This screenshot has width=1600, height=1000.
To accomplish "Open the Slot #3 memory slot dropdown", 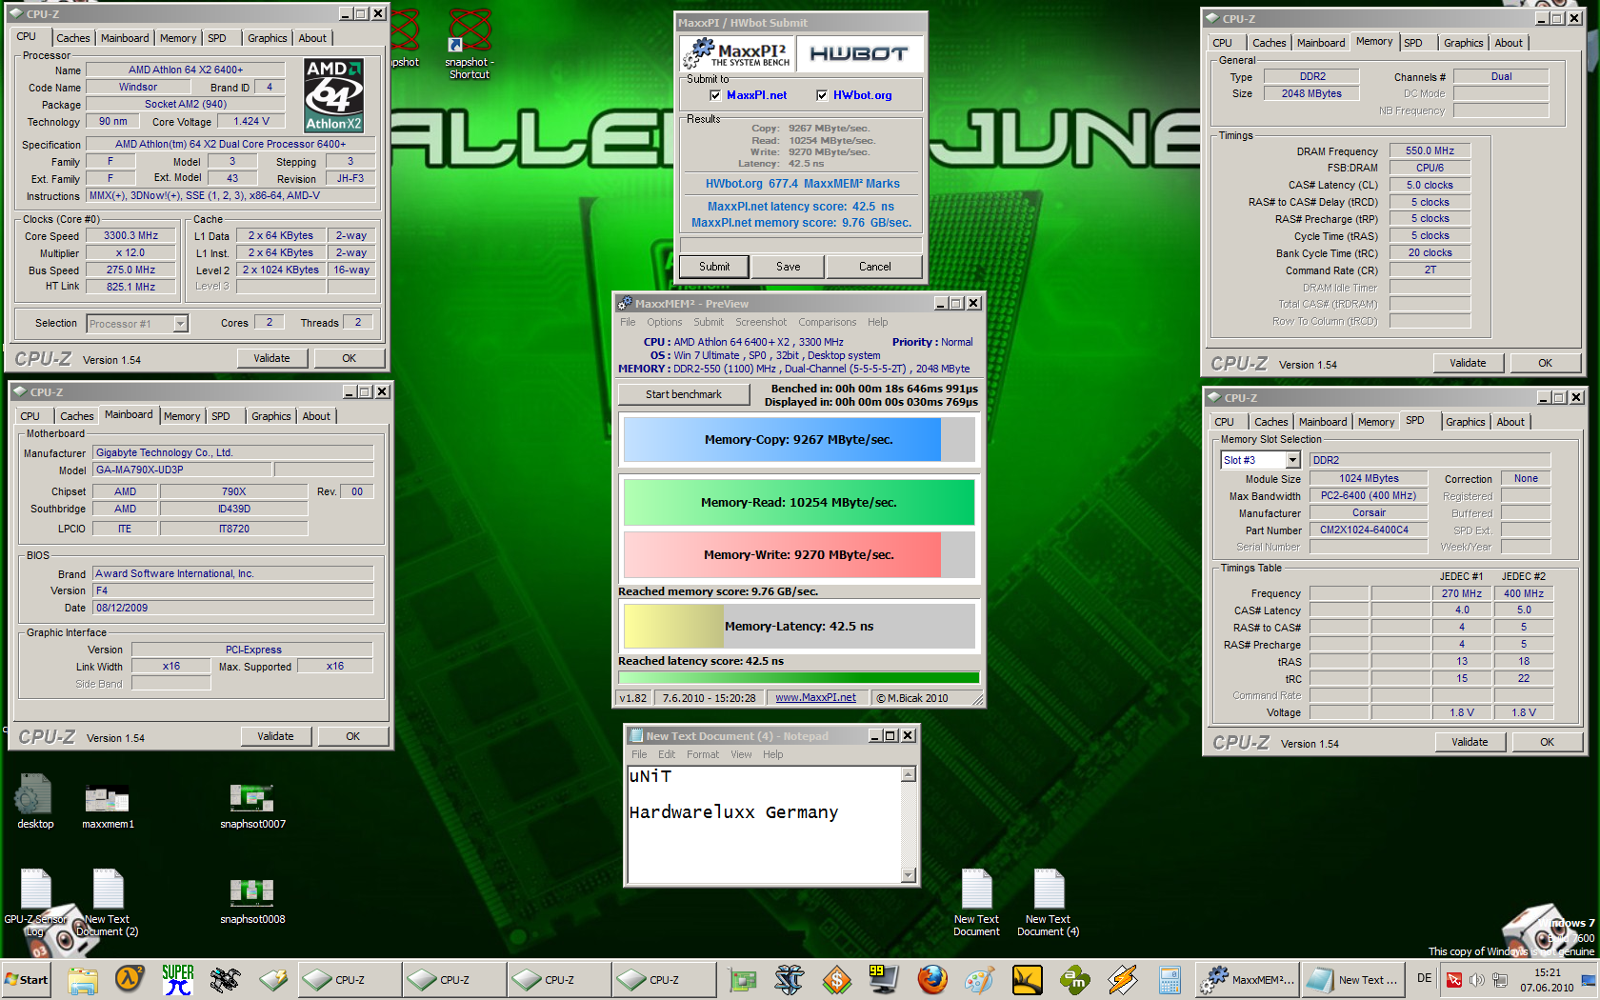I will pos(1292,460).
